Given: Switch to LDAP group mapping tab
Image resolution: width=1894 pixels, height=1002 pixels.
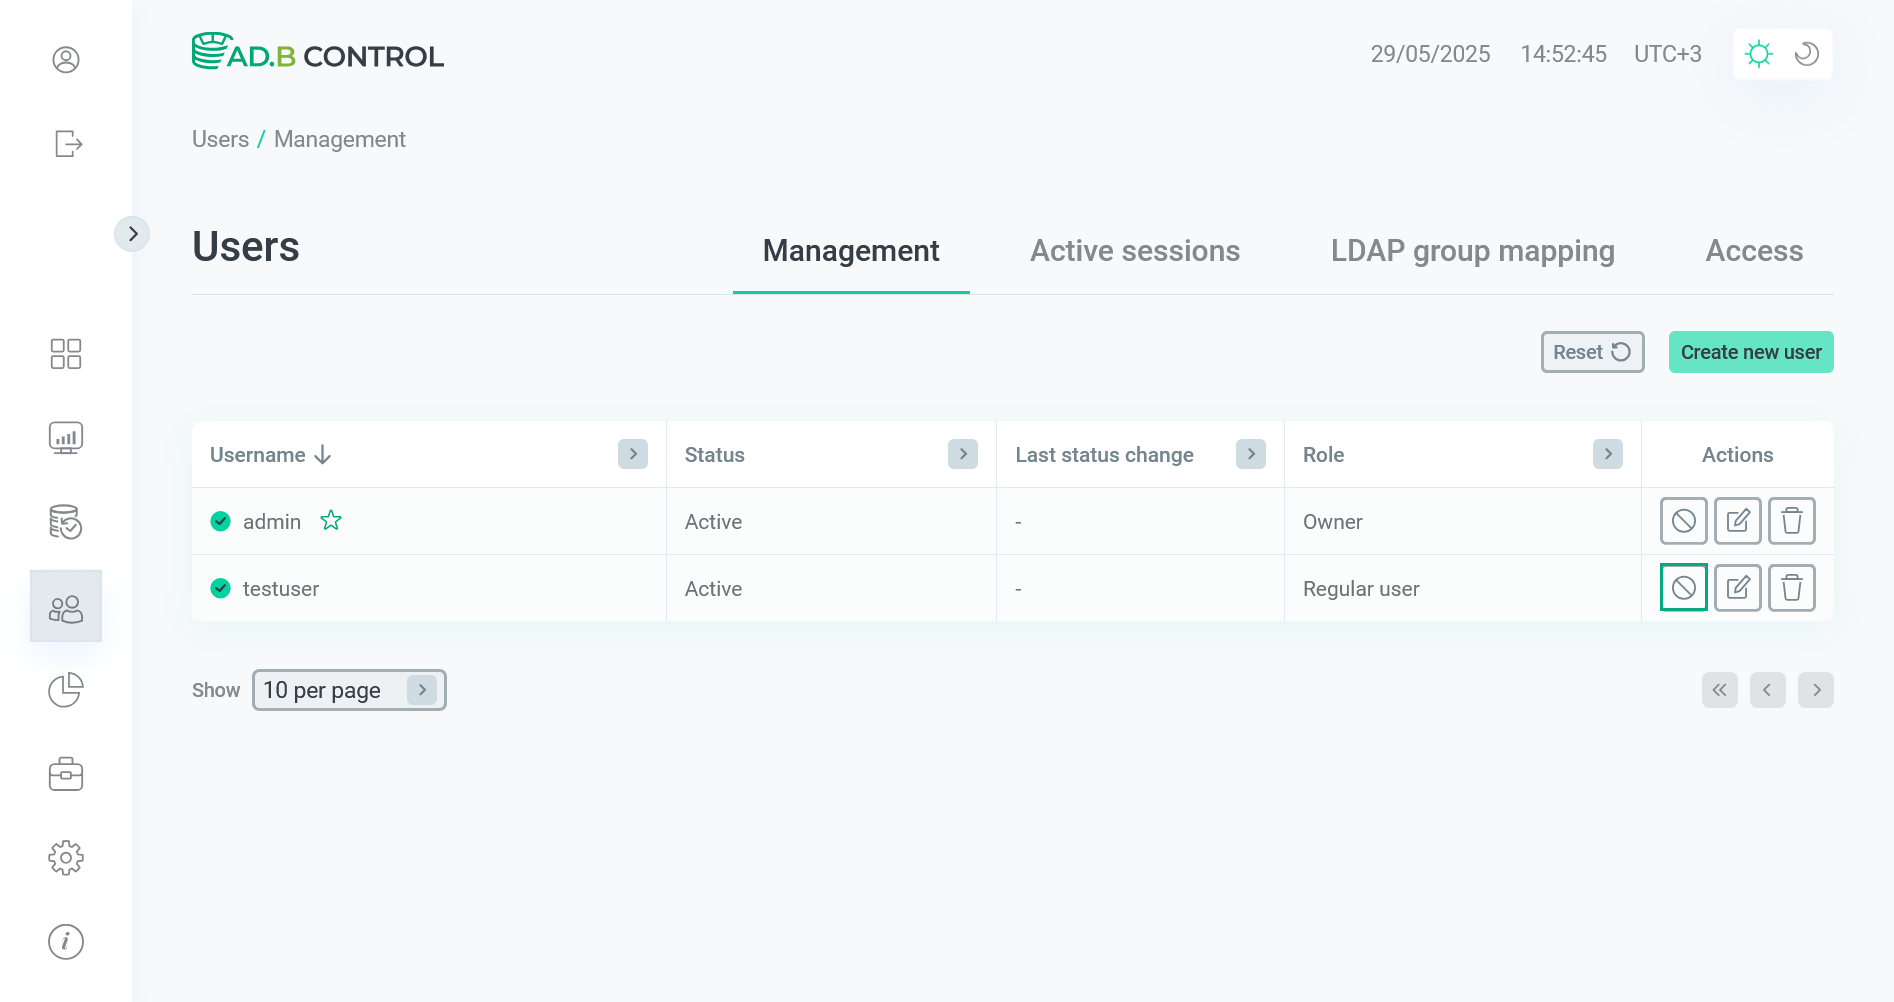Looking at the screenshot, I should tap(1472, 251).
